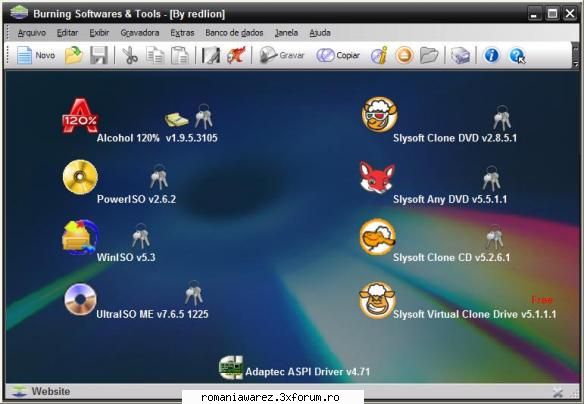This screenshot has height=404, width=584.
Task: Click the scissors cut toolbar icon
Action: [130, 55]
